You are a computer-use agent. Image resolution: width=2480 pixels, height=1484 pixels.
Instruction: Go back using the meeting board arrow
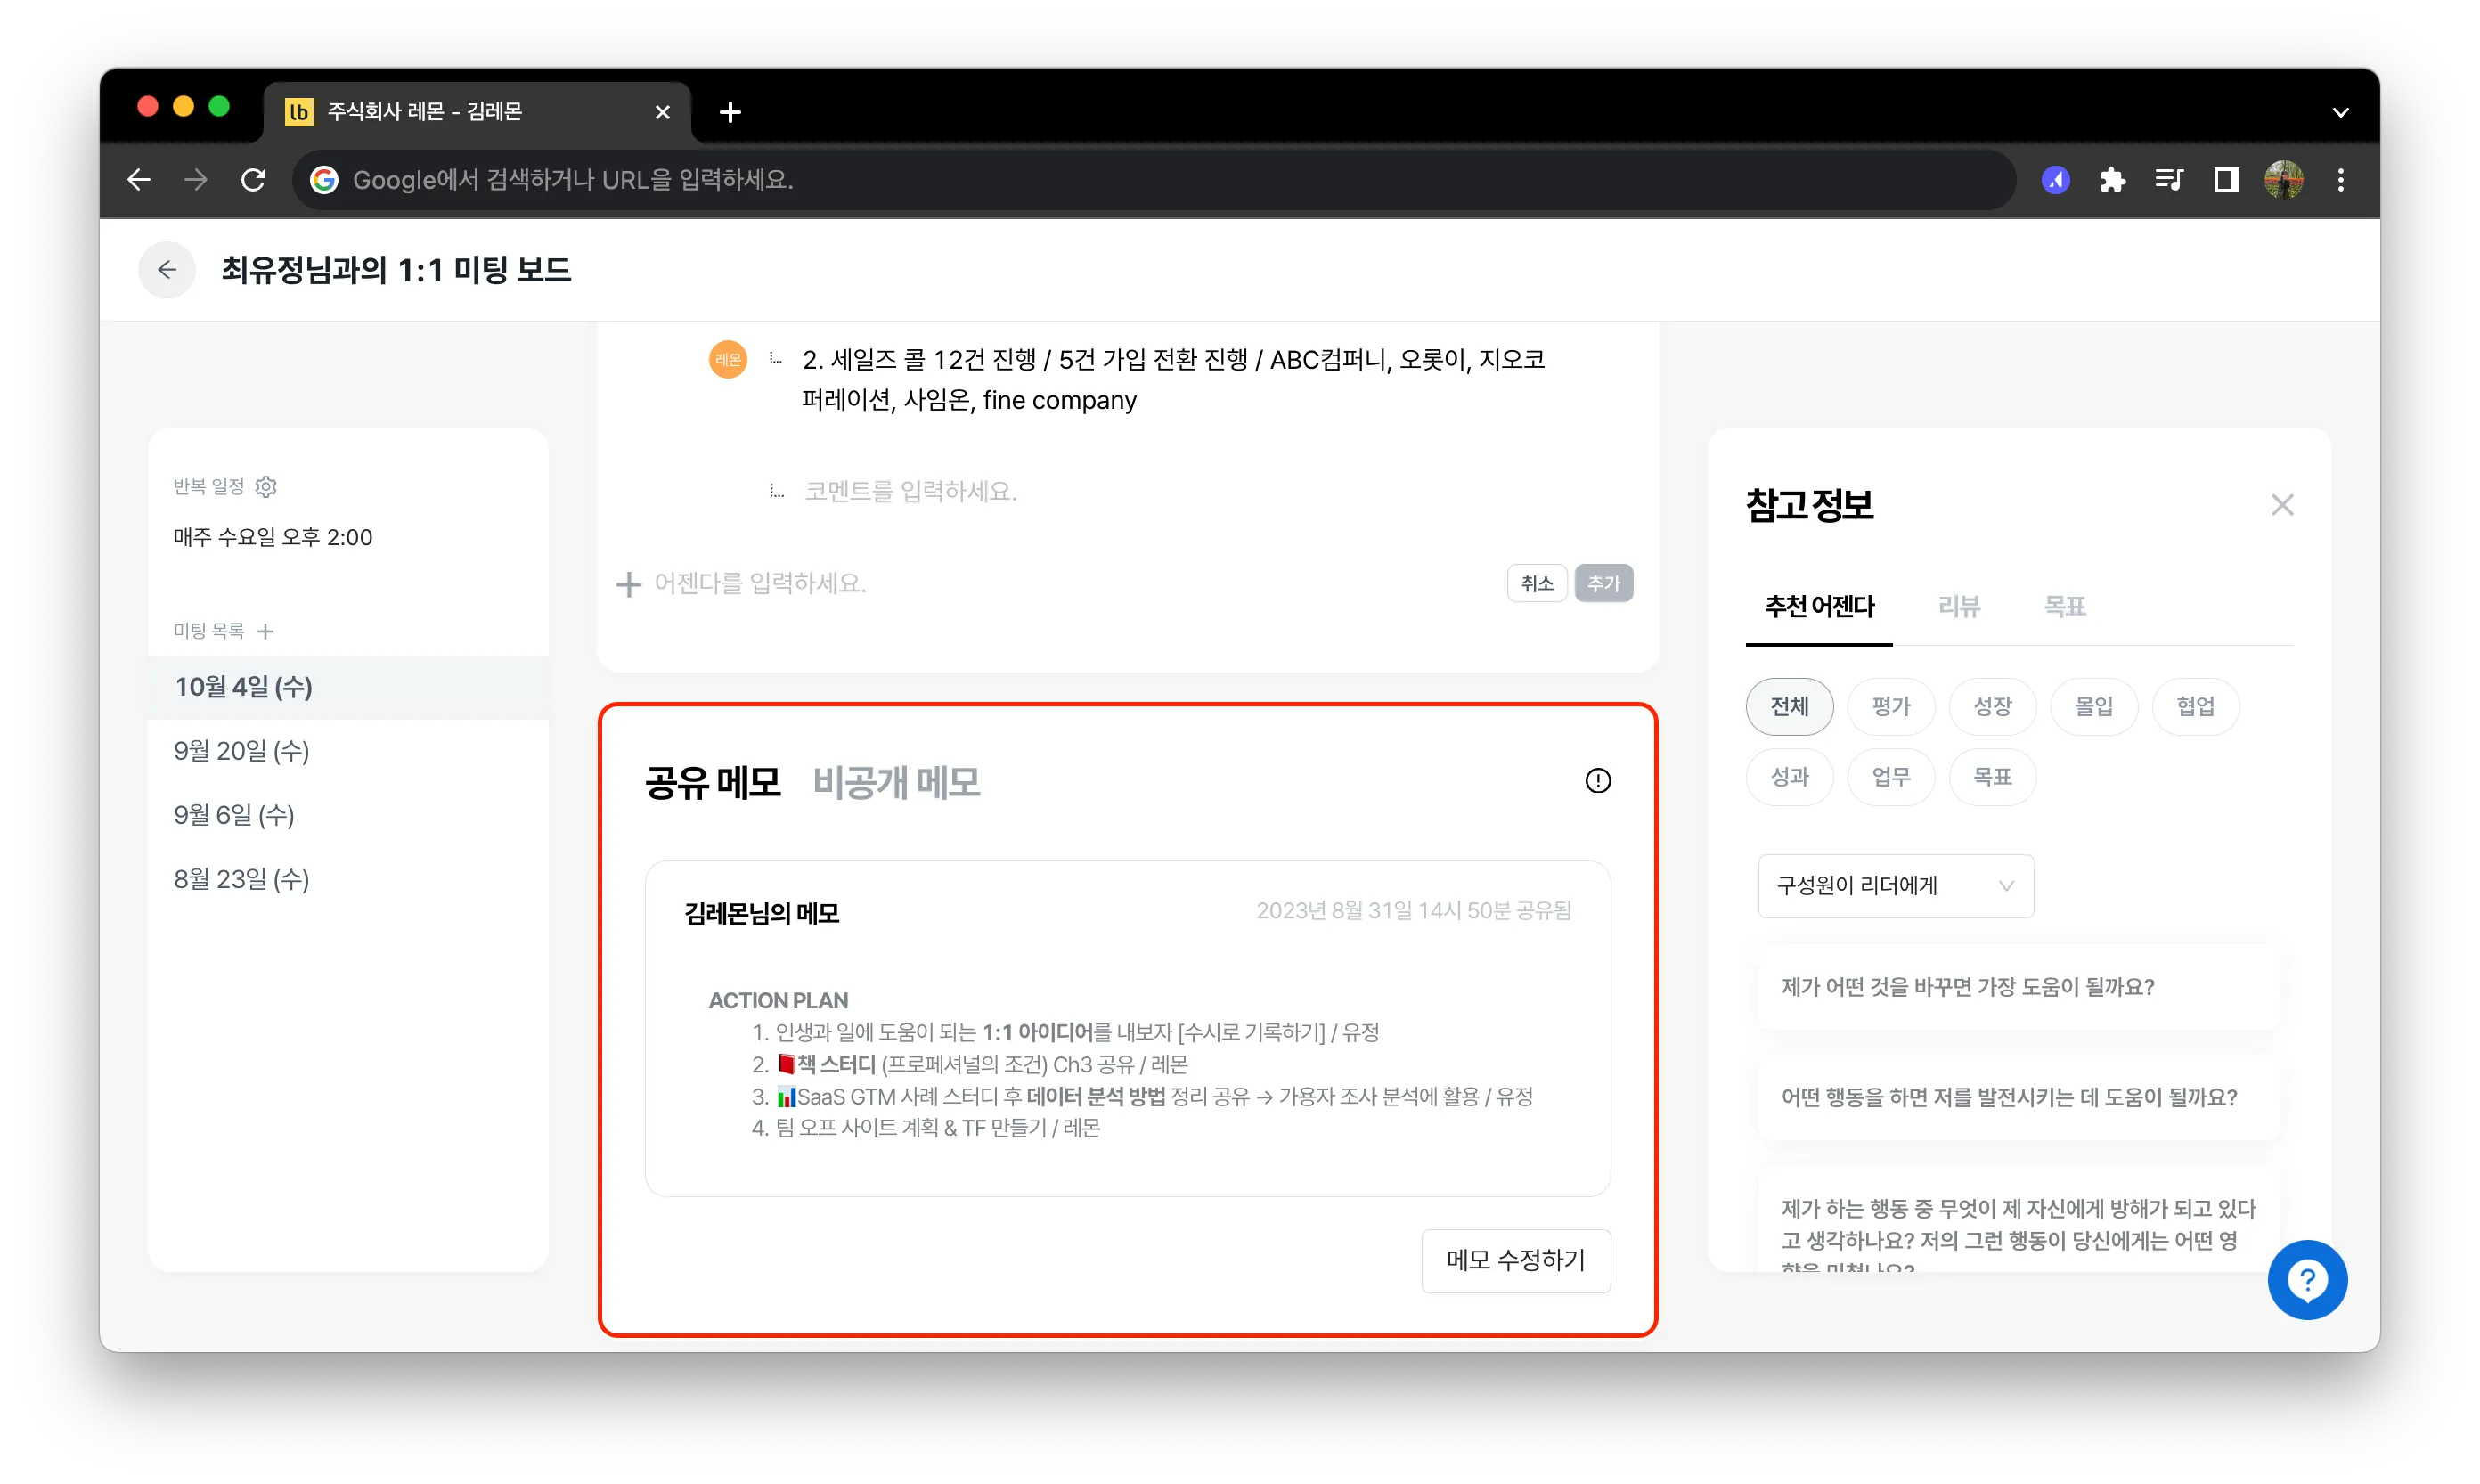[167, 270]
